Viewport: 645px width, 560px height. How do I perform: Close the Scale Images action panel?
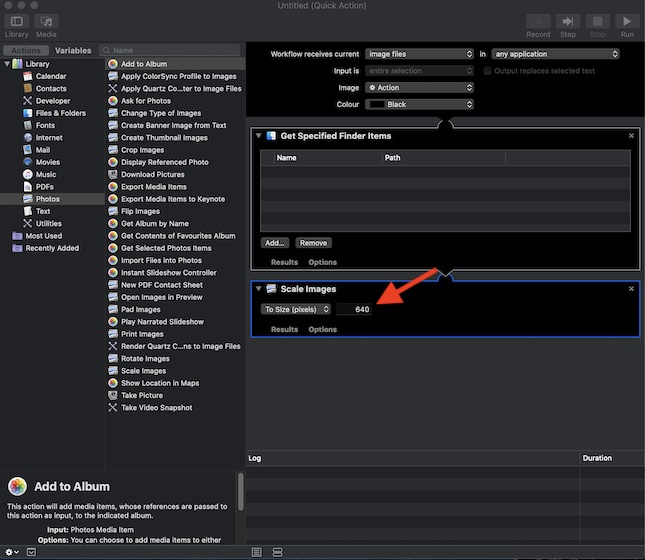pos(631,289)
